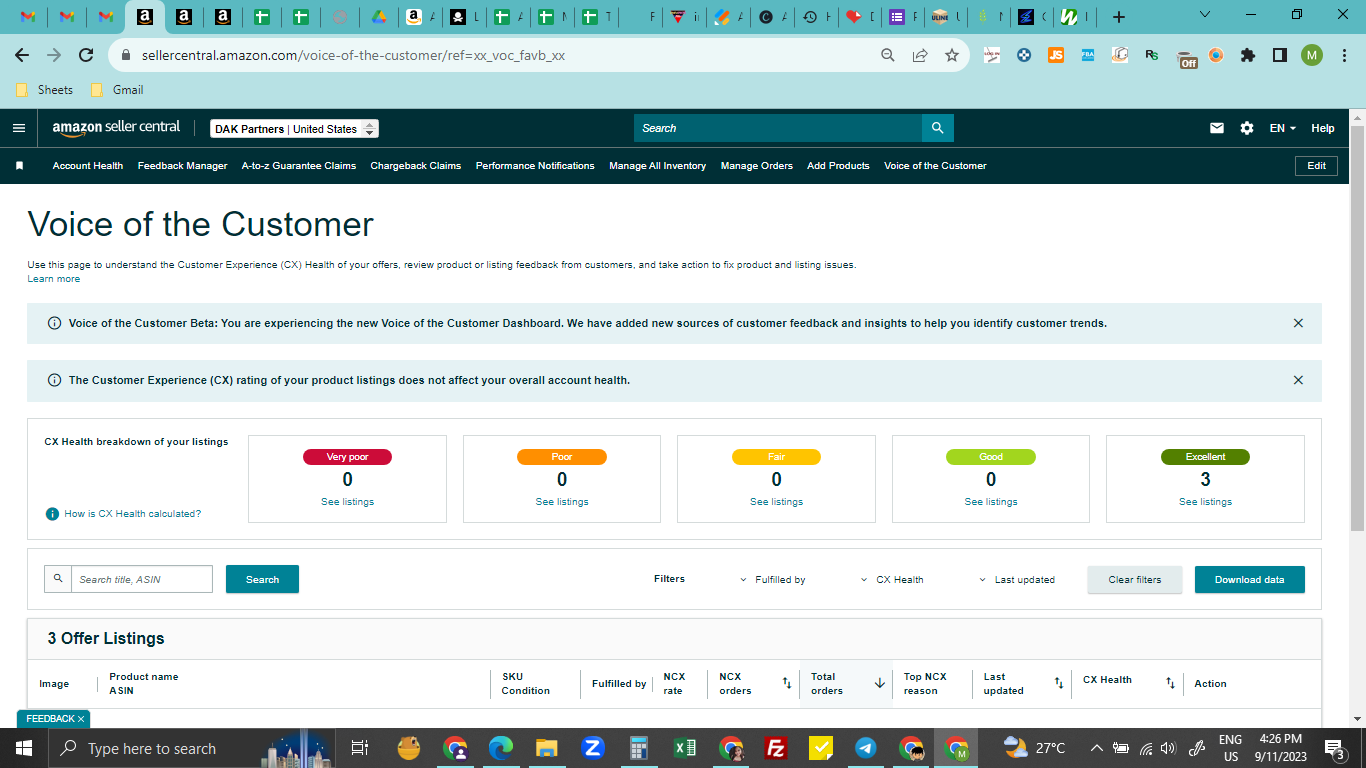Click the info icon beside CX Health calculated
The image size is (1366, 768).
click(52, 514)
